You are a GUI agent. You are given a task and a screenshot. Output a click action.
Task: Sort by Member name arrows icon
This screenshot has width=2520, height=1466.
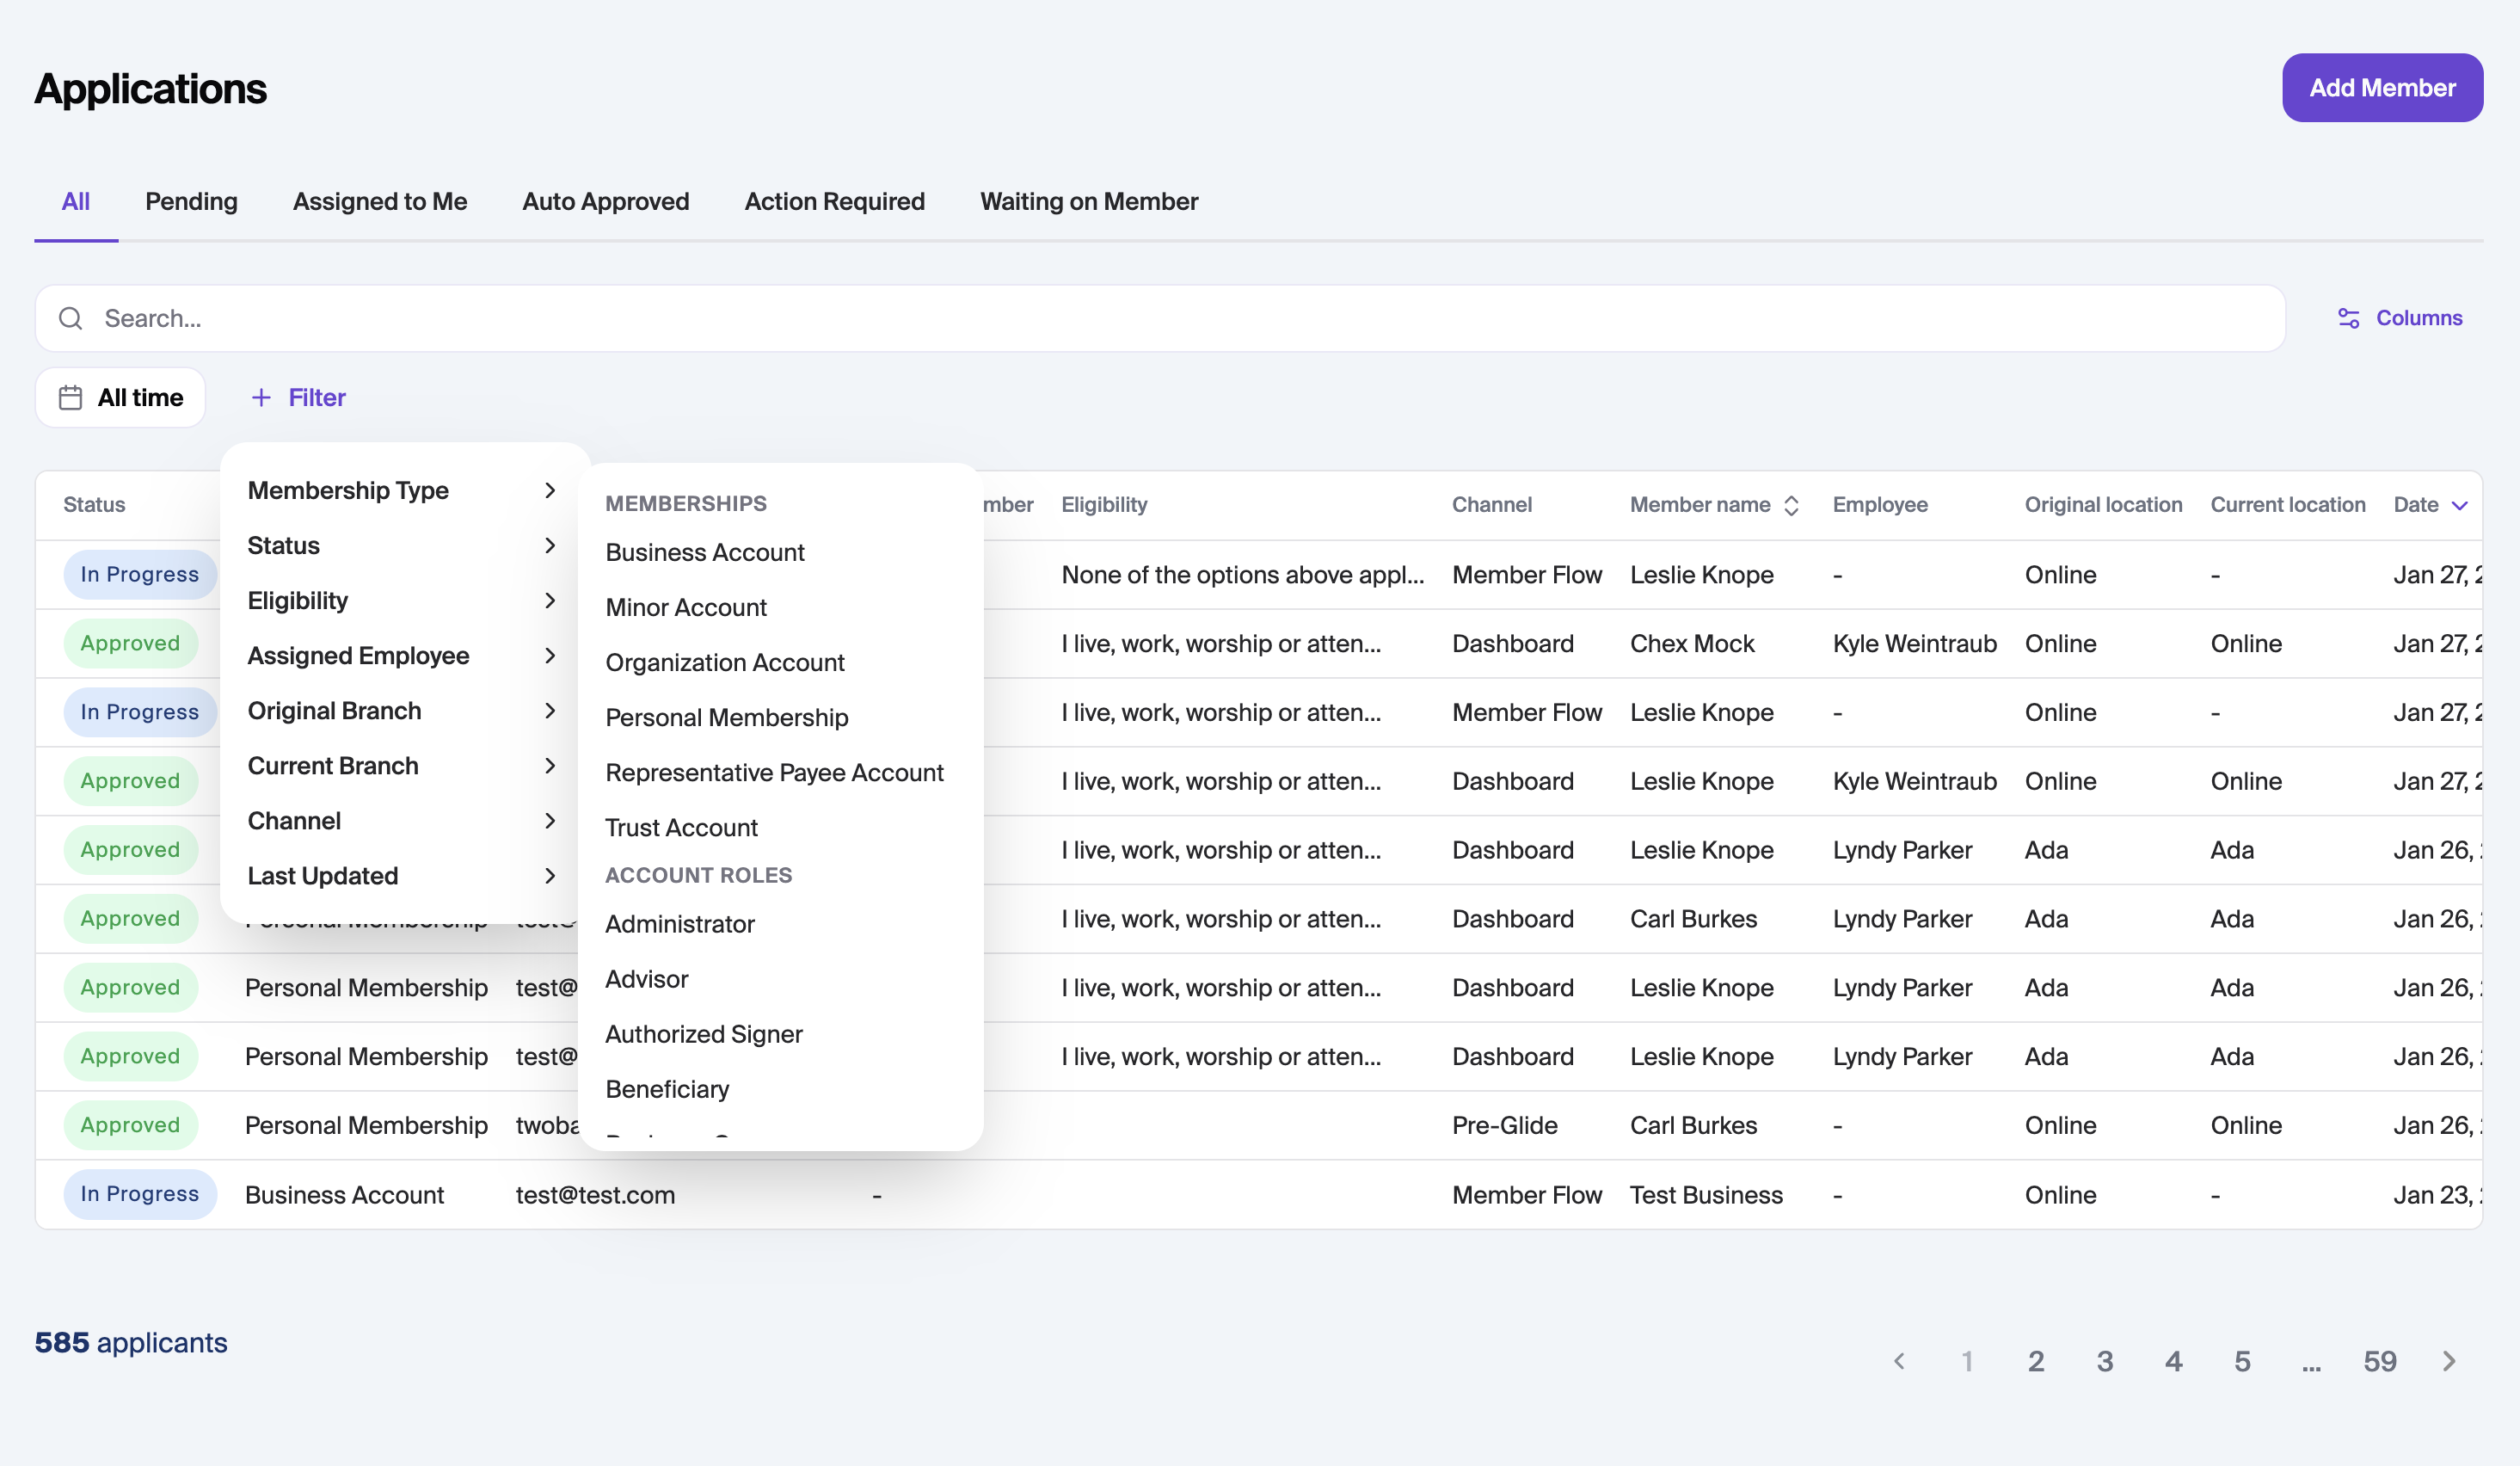point(1791,505)
